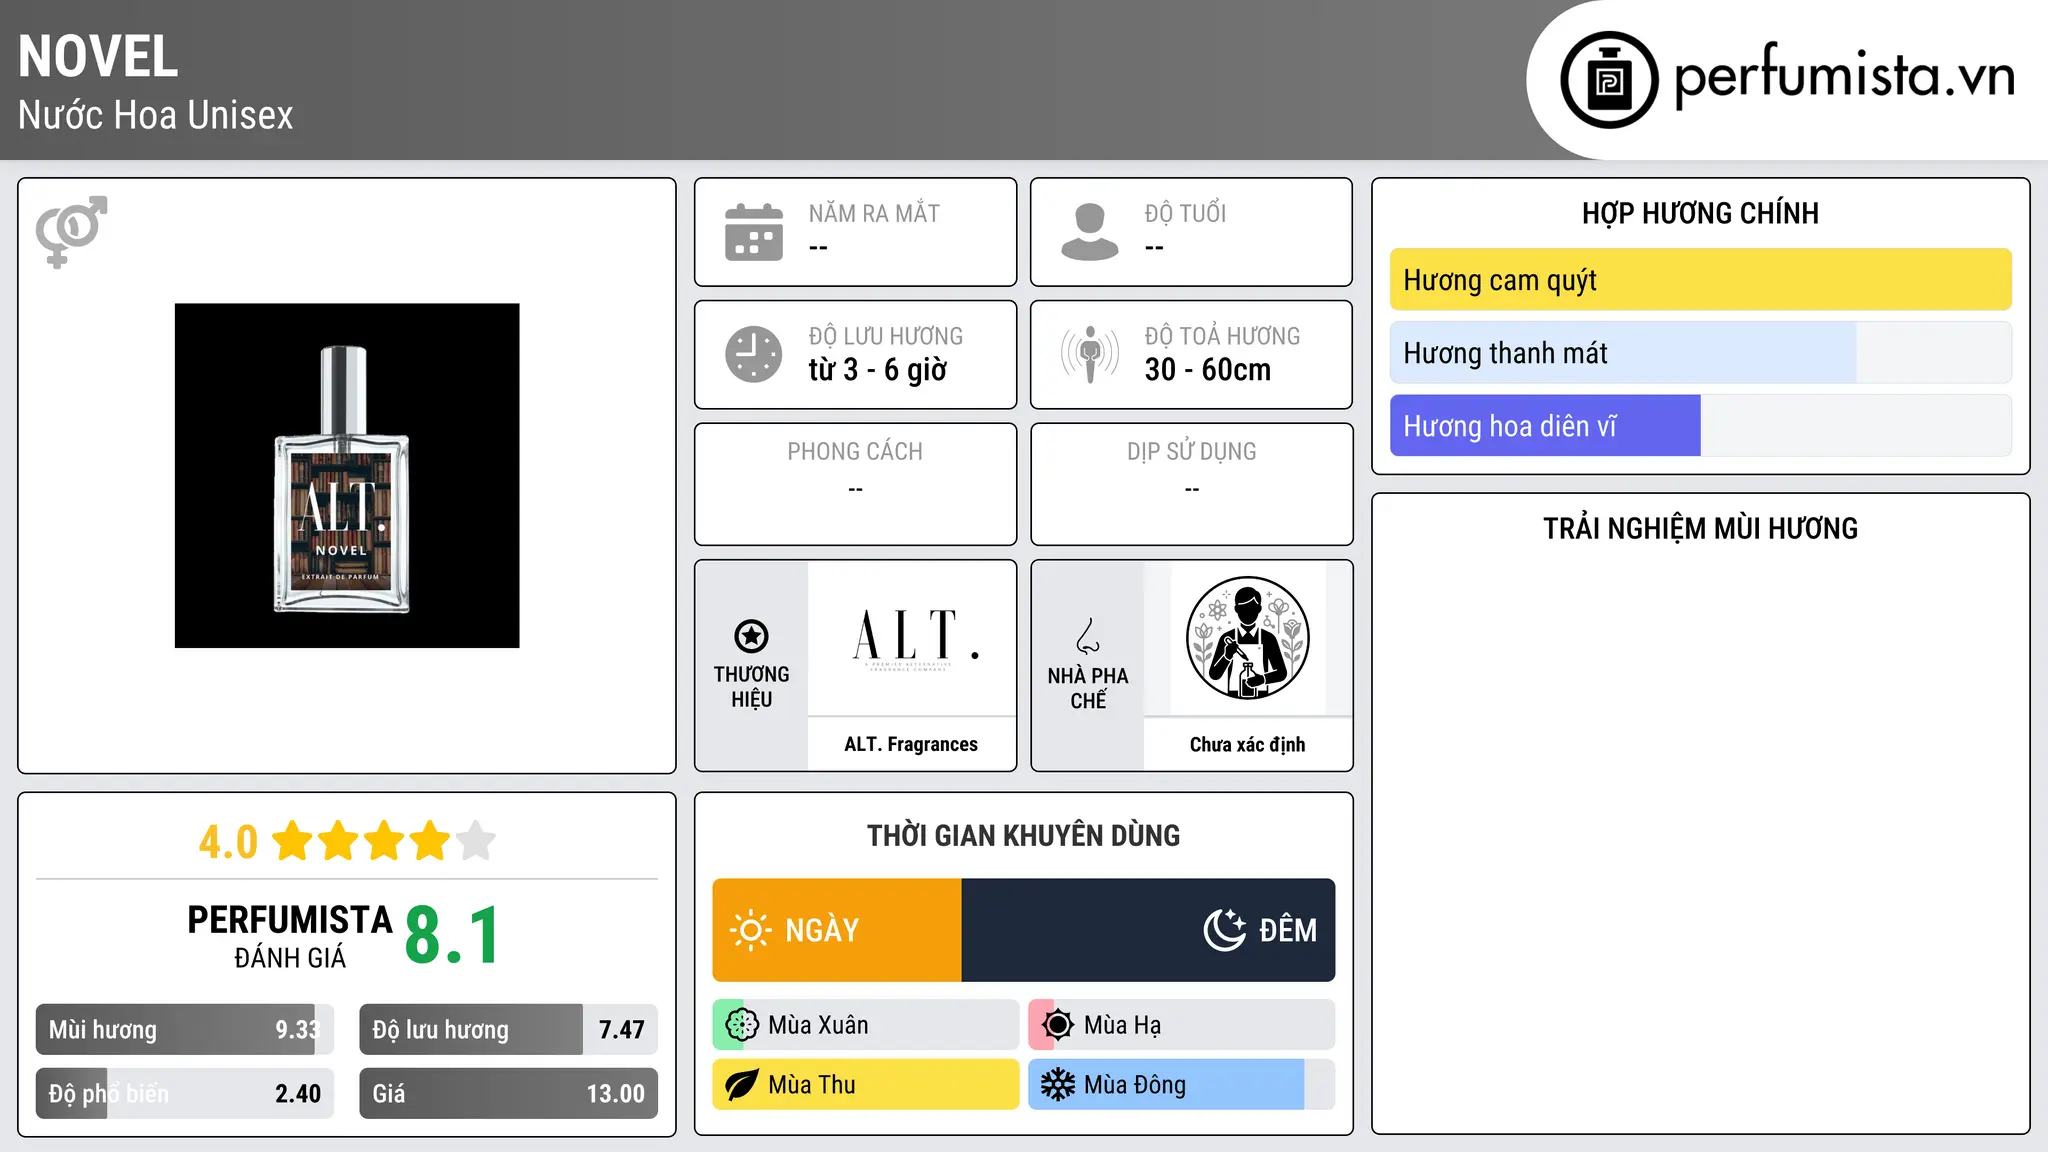Click the perfumista.vn bottle logo icon

[x=1609, y=80]
